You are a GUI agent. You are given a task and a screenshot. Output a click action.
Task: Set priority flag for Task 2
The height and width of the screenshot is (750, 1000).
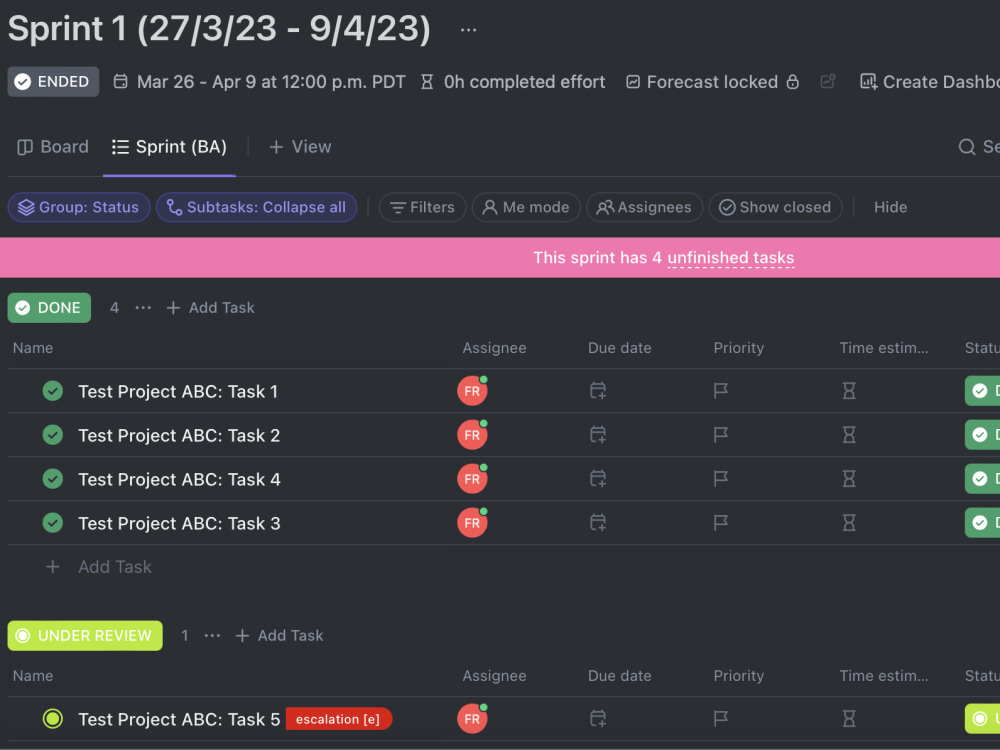(721, 435)
